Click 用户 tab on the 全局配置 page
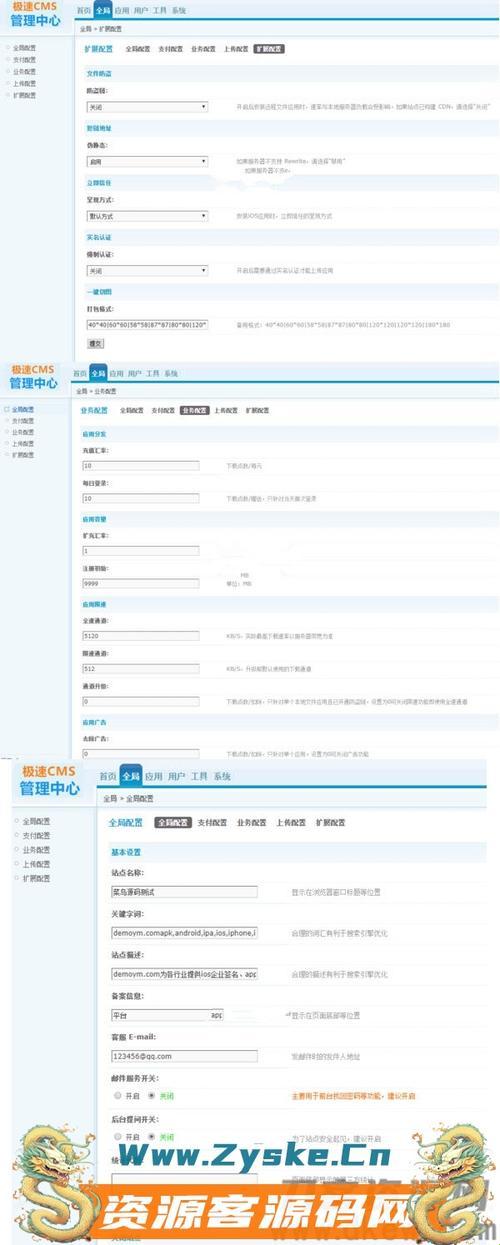 176,776
